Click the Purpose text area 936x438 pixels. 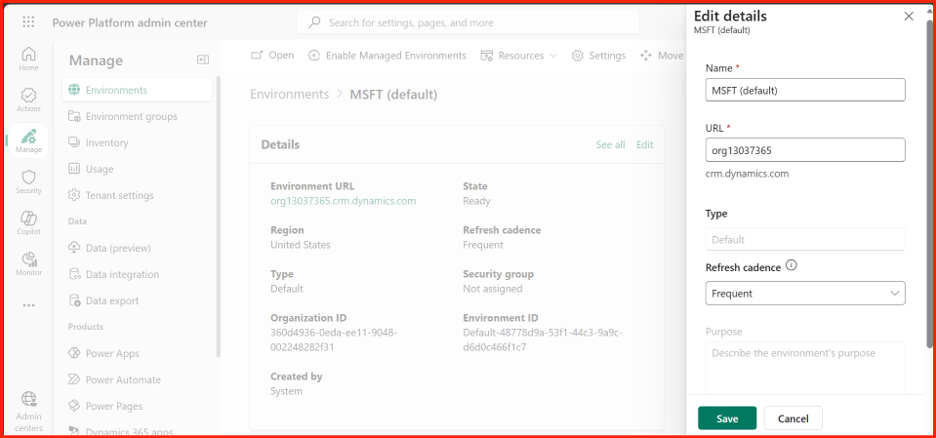pos(805,367)
